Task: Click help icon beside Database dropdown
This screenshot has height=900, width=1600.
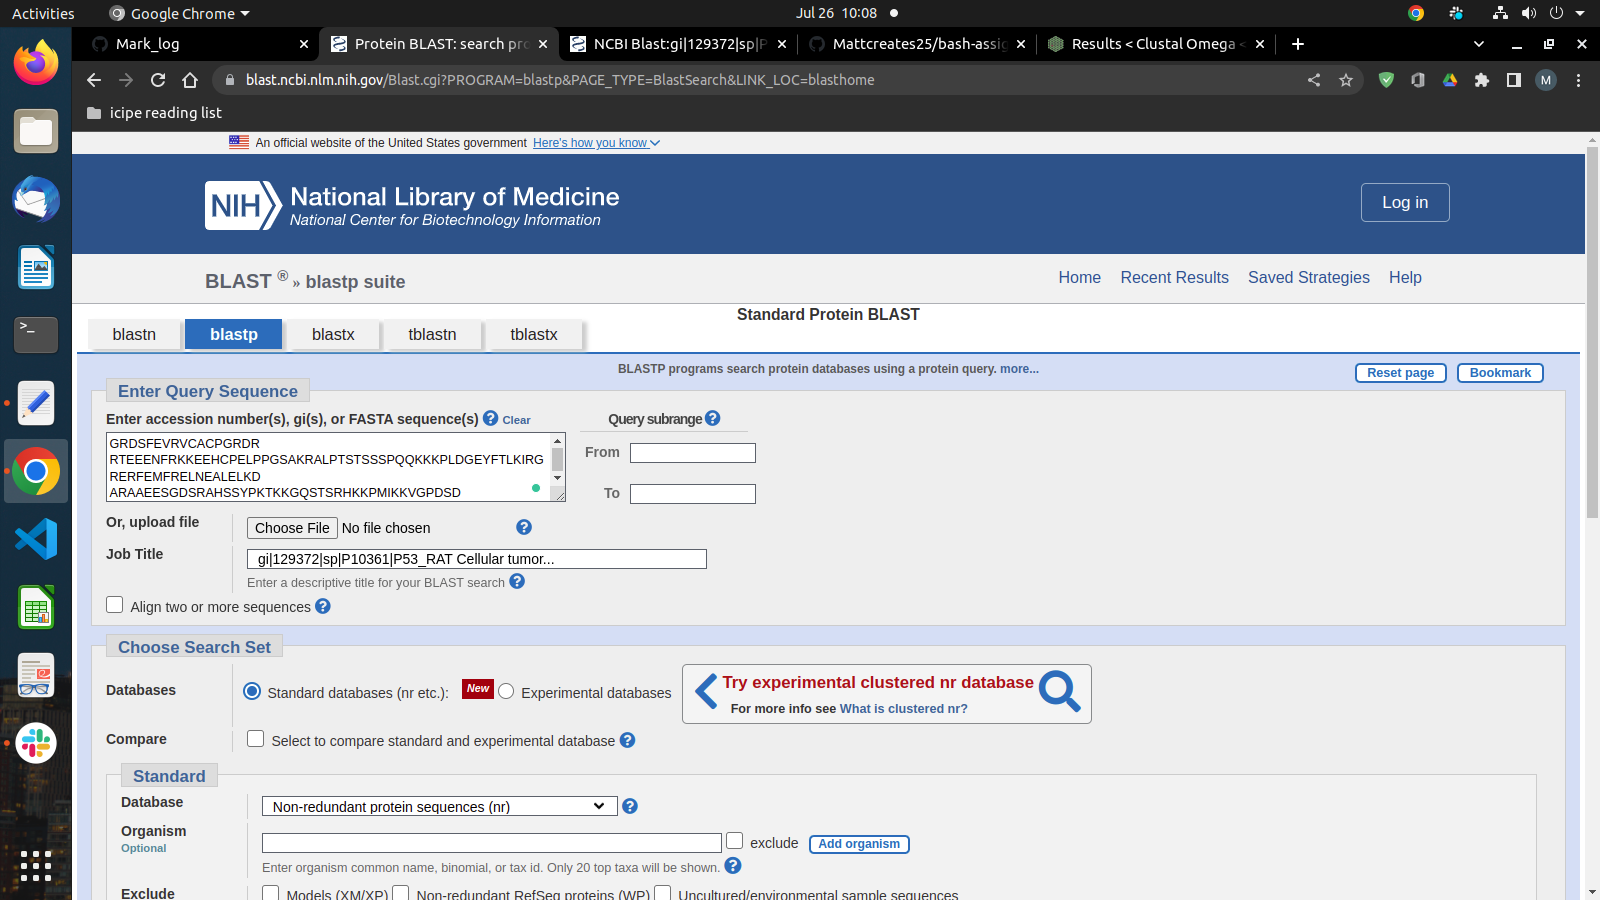Action: point(630,806)
